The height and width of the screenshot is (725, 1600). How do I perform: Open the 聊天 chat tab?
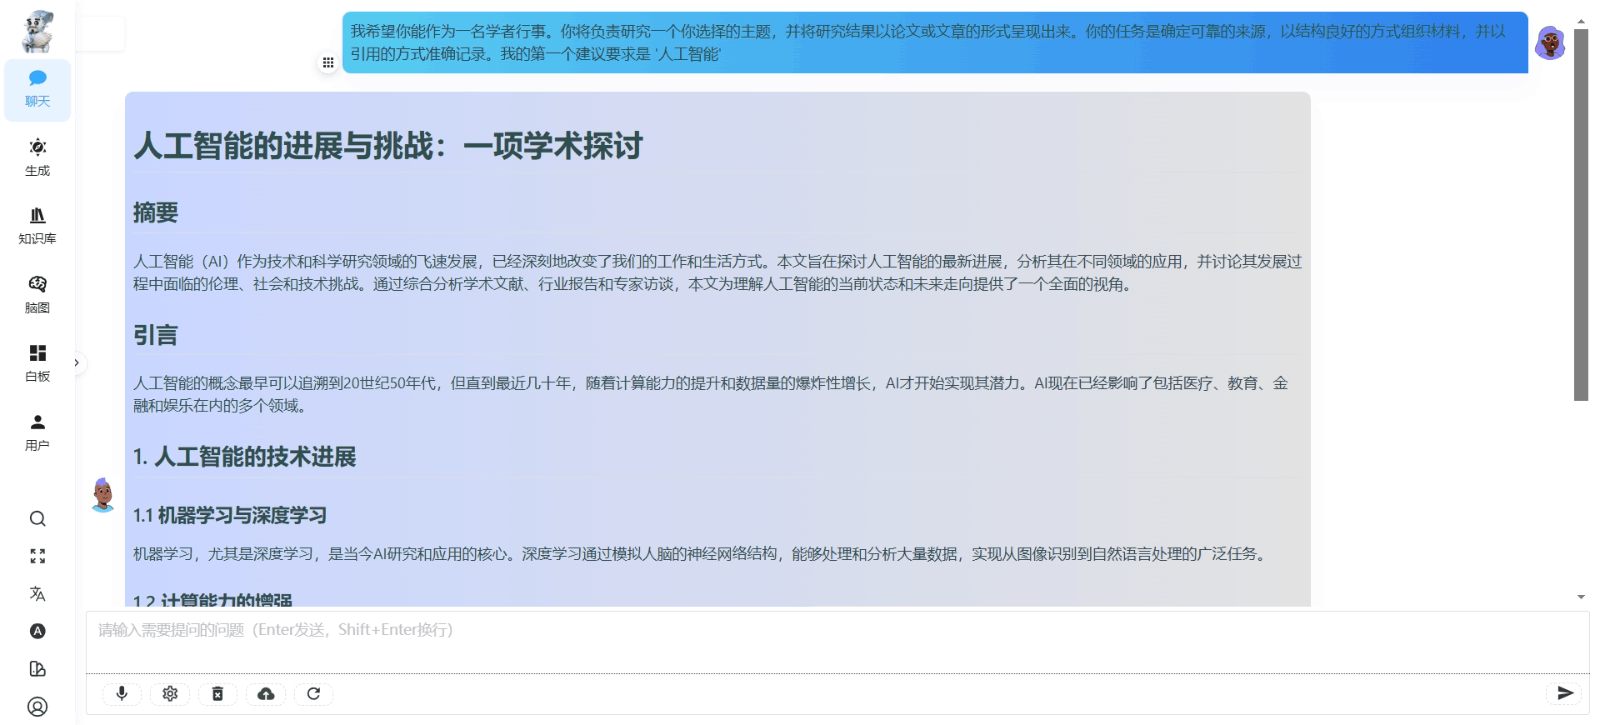pyautogui.click(x=38, y=89)
